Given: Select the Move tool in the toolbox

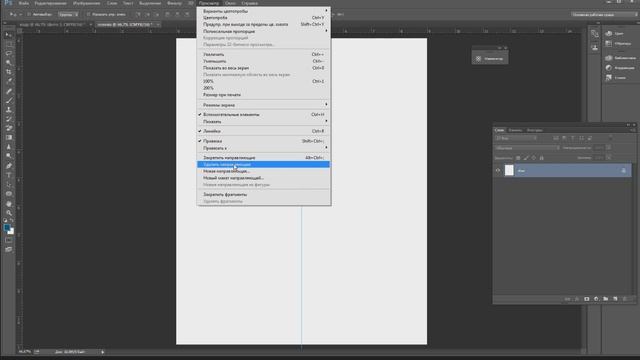Looking at the screenshot, I should point(9,35).
